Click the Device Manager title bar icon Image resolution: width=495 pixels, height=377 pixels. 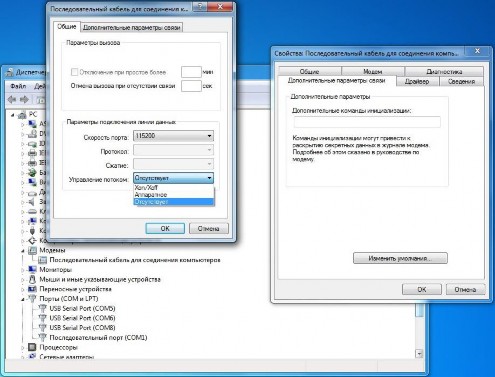(10, 72)
